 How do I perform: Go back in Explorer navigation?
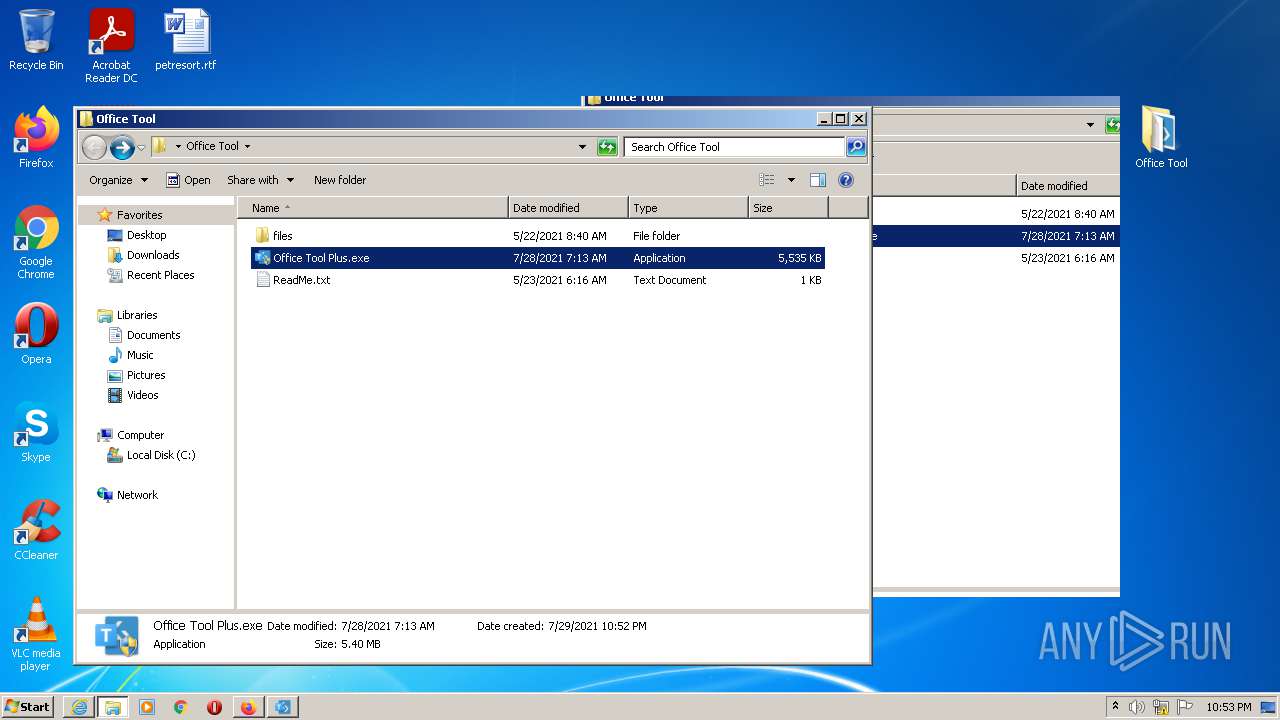(94, 147)
